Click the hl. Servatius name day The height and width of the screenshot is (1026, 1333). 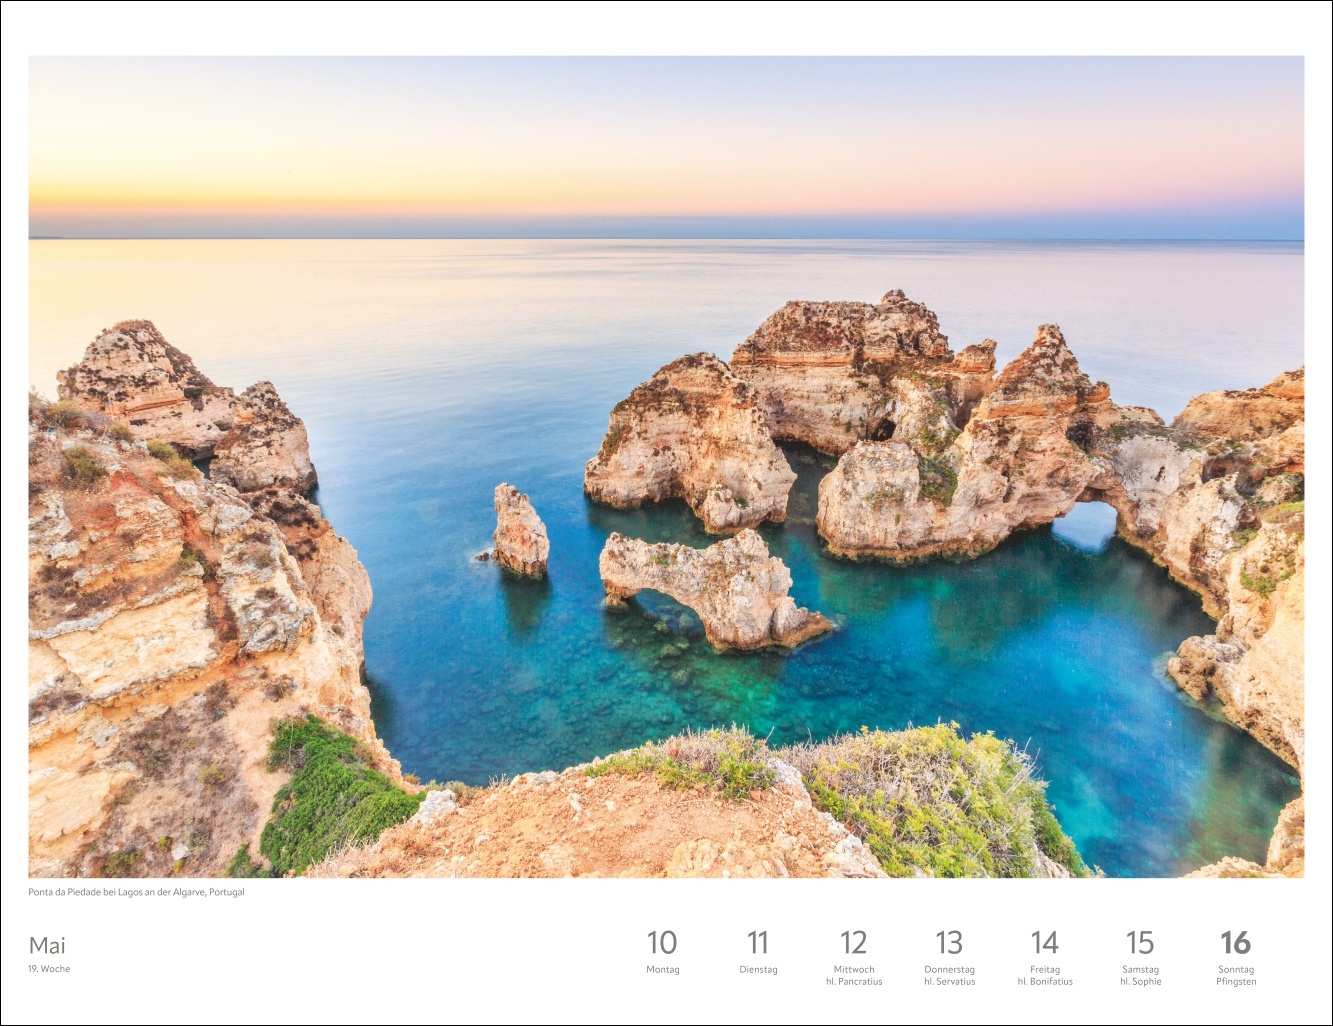point(949,982)
